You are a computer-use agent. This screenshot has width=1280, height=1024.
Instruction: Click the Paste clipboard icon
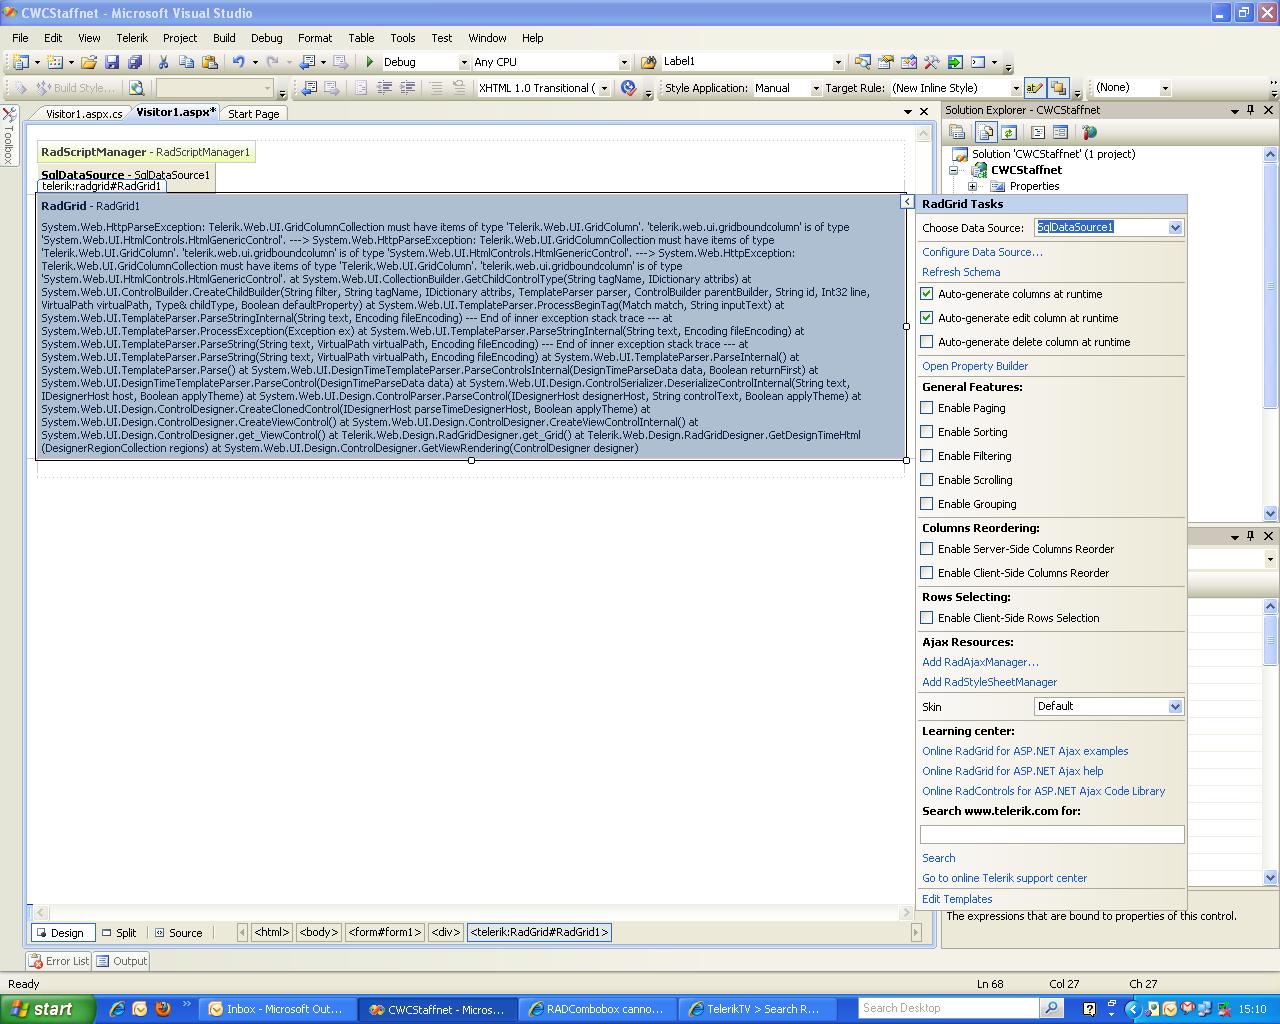click(209, 62)
